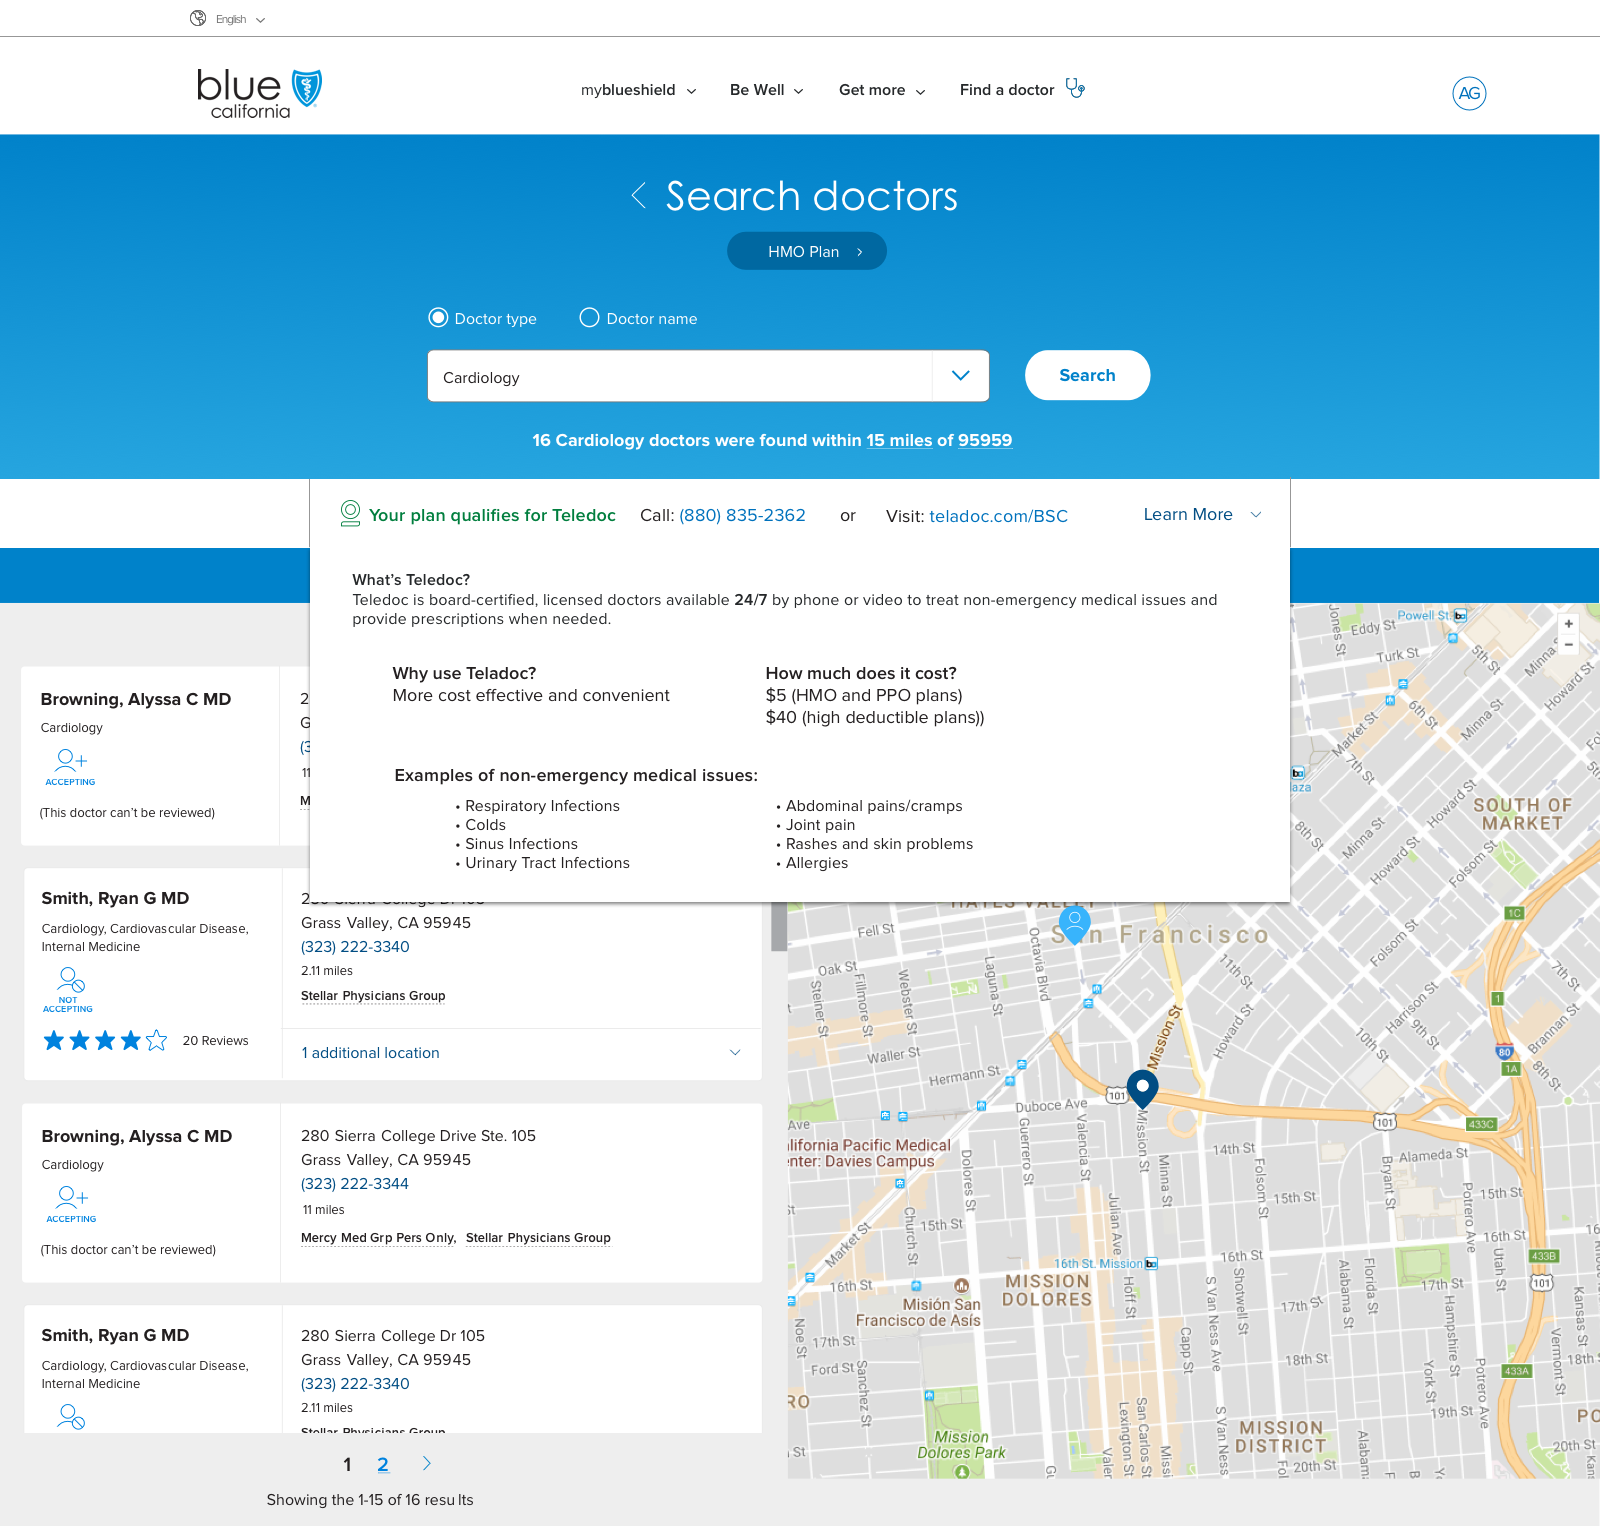1600x1526 pixels.
Task: Click the HMO Plan button
Action: point(807,251)
